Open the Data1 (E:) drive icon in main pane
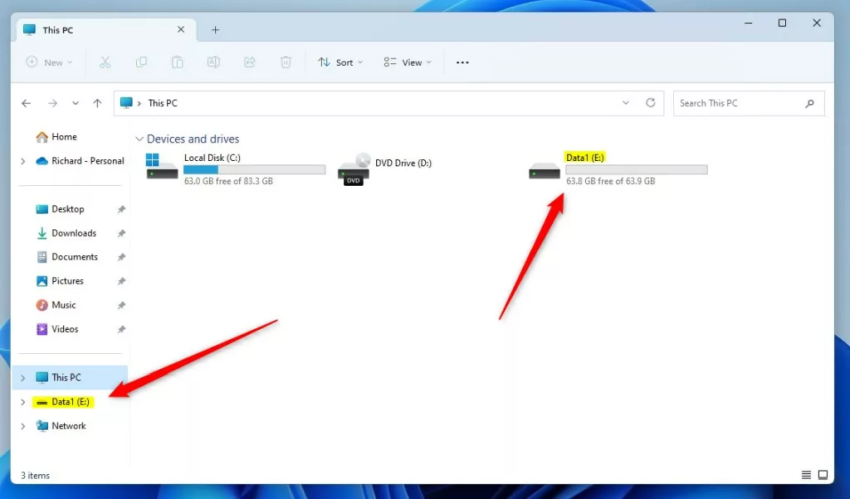850x499 pixels. 544,171
